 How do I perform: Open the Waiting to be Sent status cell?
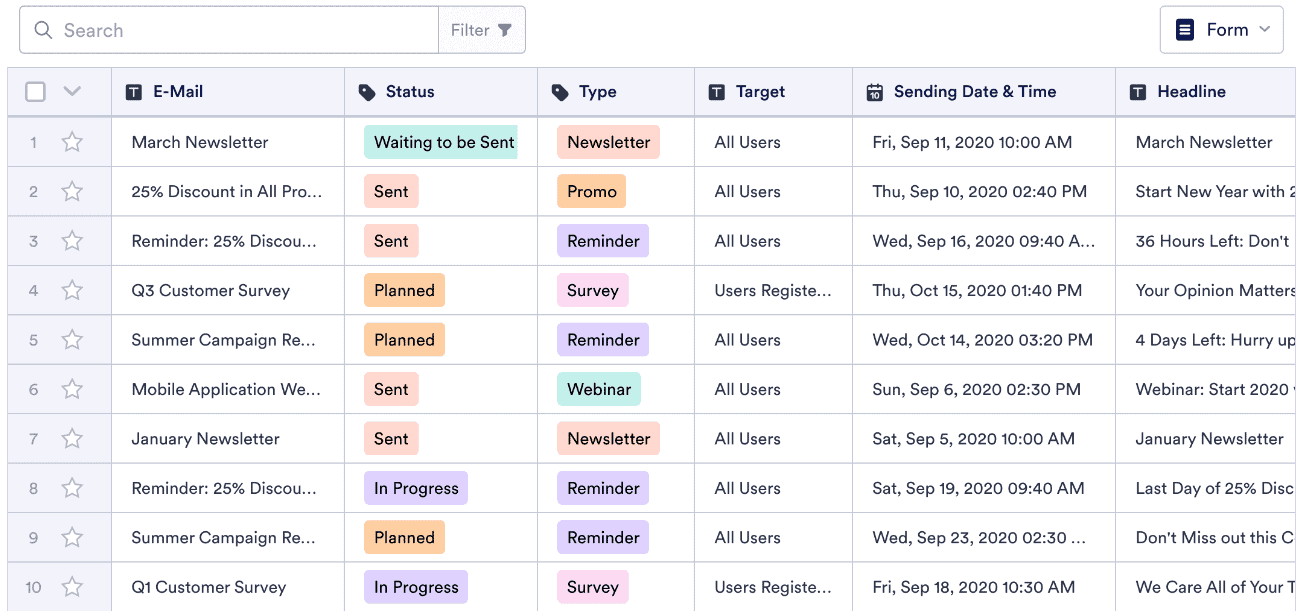point(441,142)
